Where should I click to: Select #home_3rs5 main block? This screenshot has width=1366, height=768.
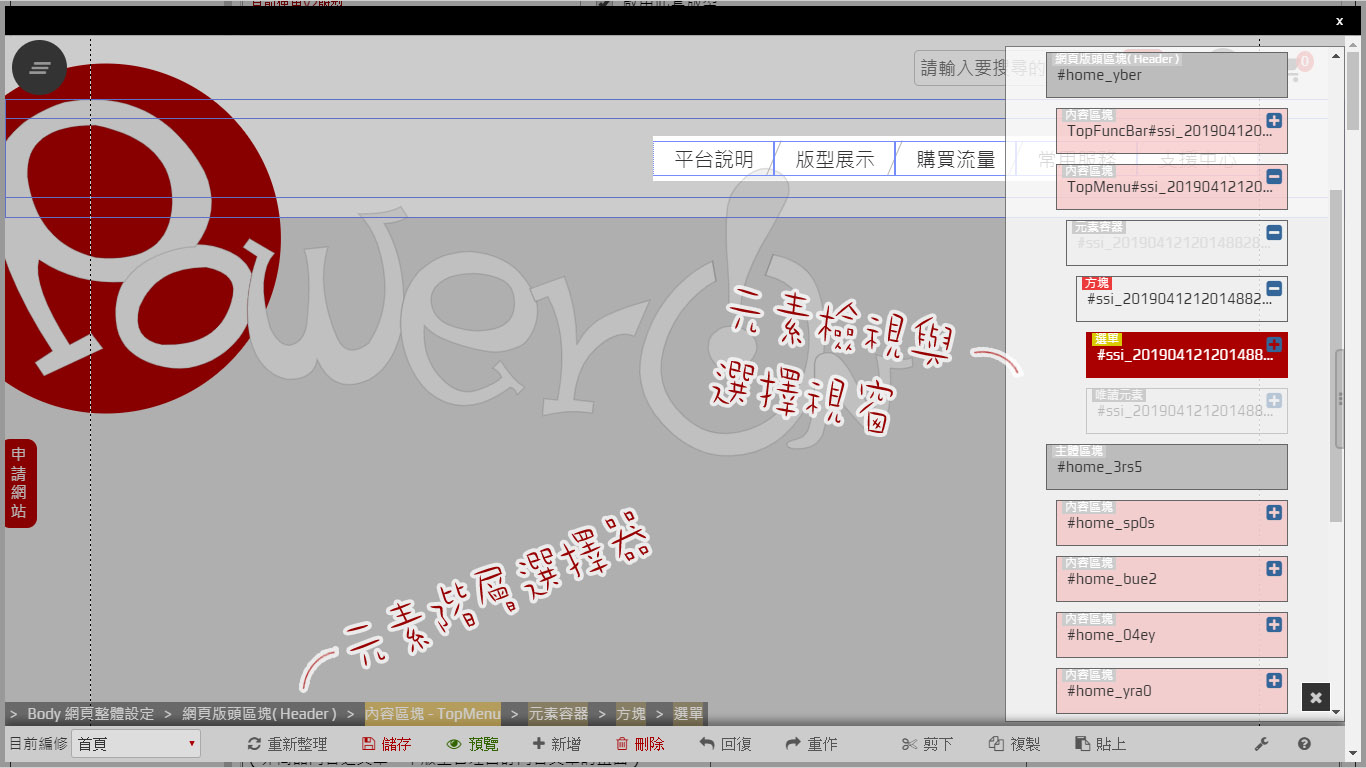(x=1166, y=467)
